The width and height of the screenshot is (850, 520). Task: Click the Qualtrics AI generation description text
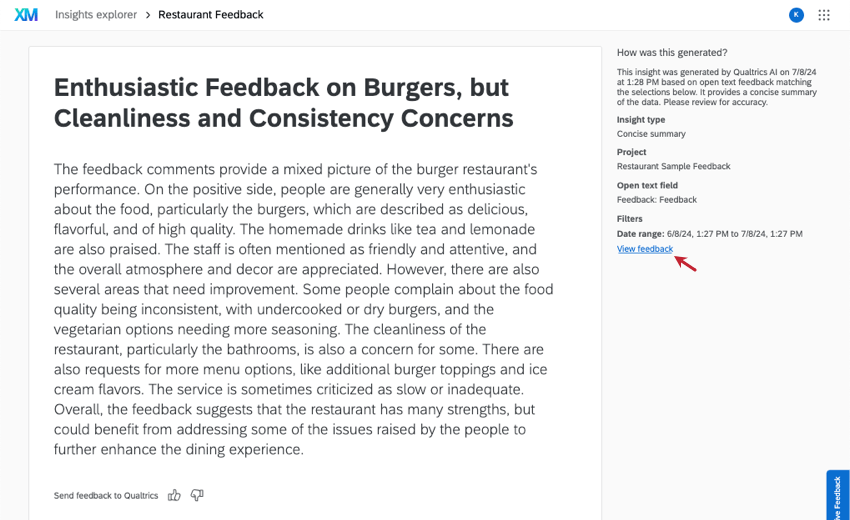(x=717, y=87)
